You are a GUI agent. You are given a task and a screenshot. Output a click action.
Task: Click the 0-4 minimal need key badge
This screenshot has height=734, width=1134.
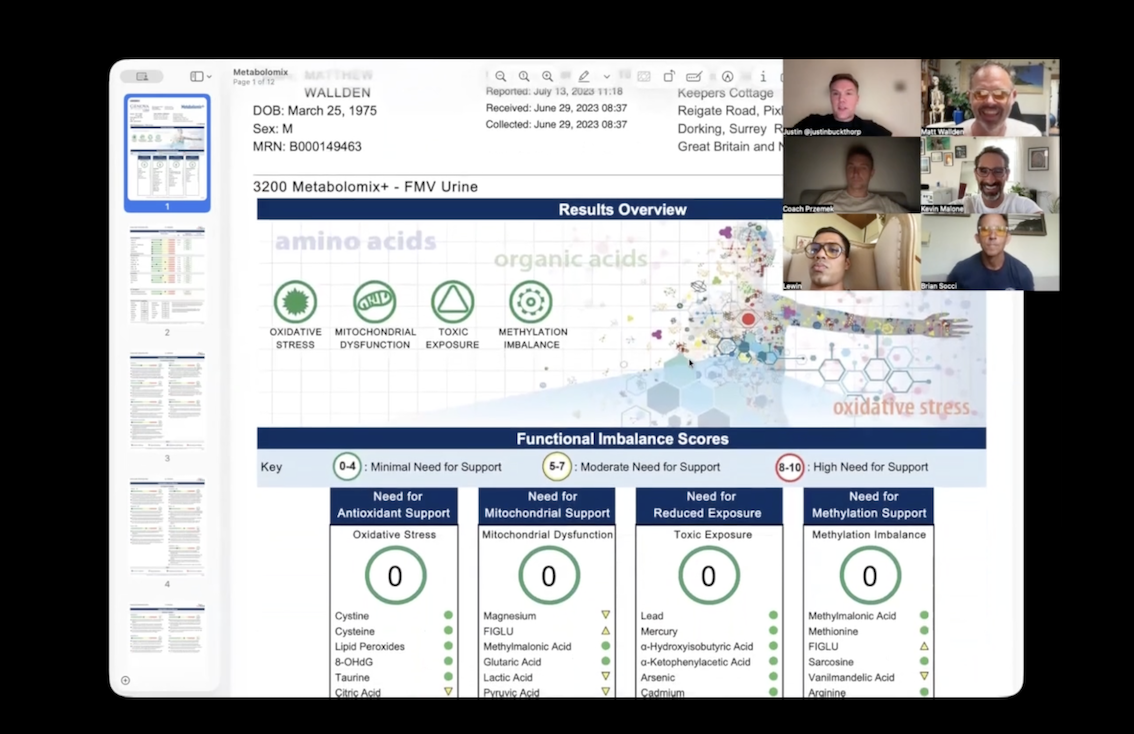(x=347, y=466)
